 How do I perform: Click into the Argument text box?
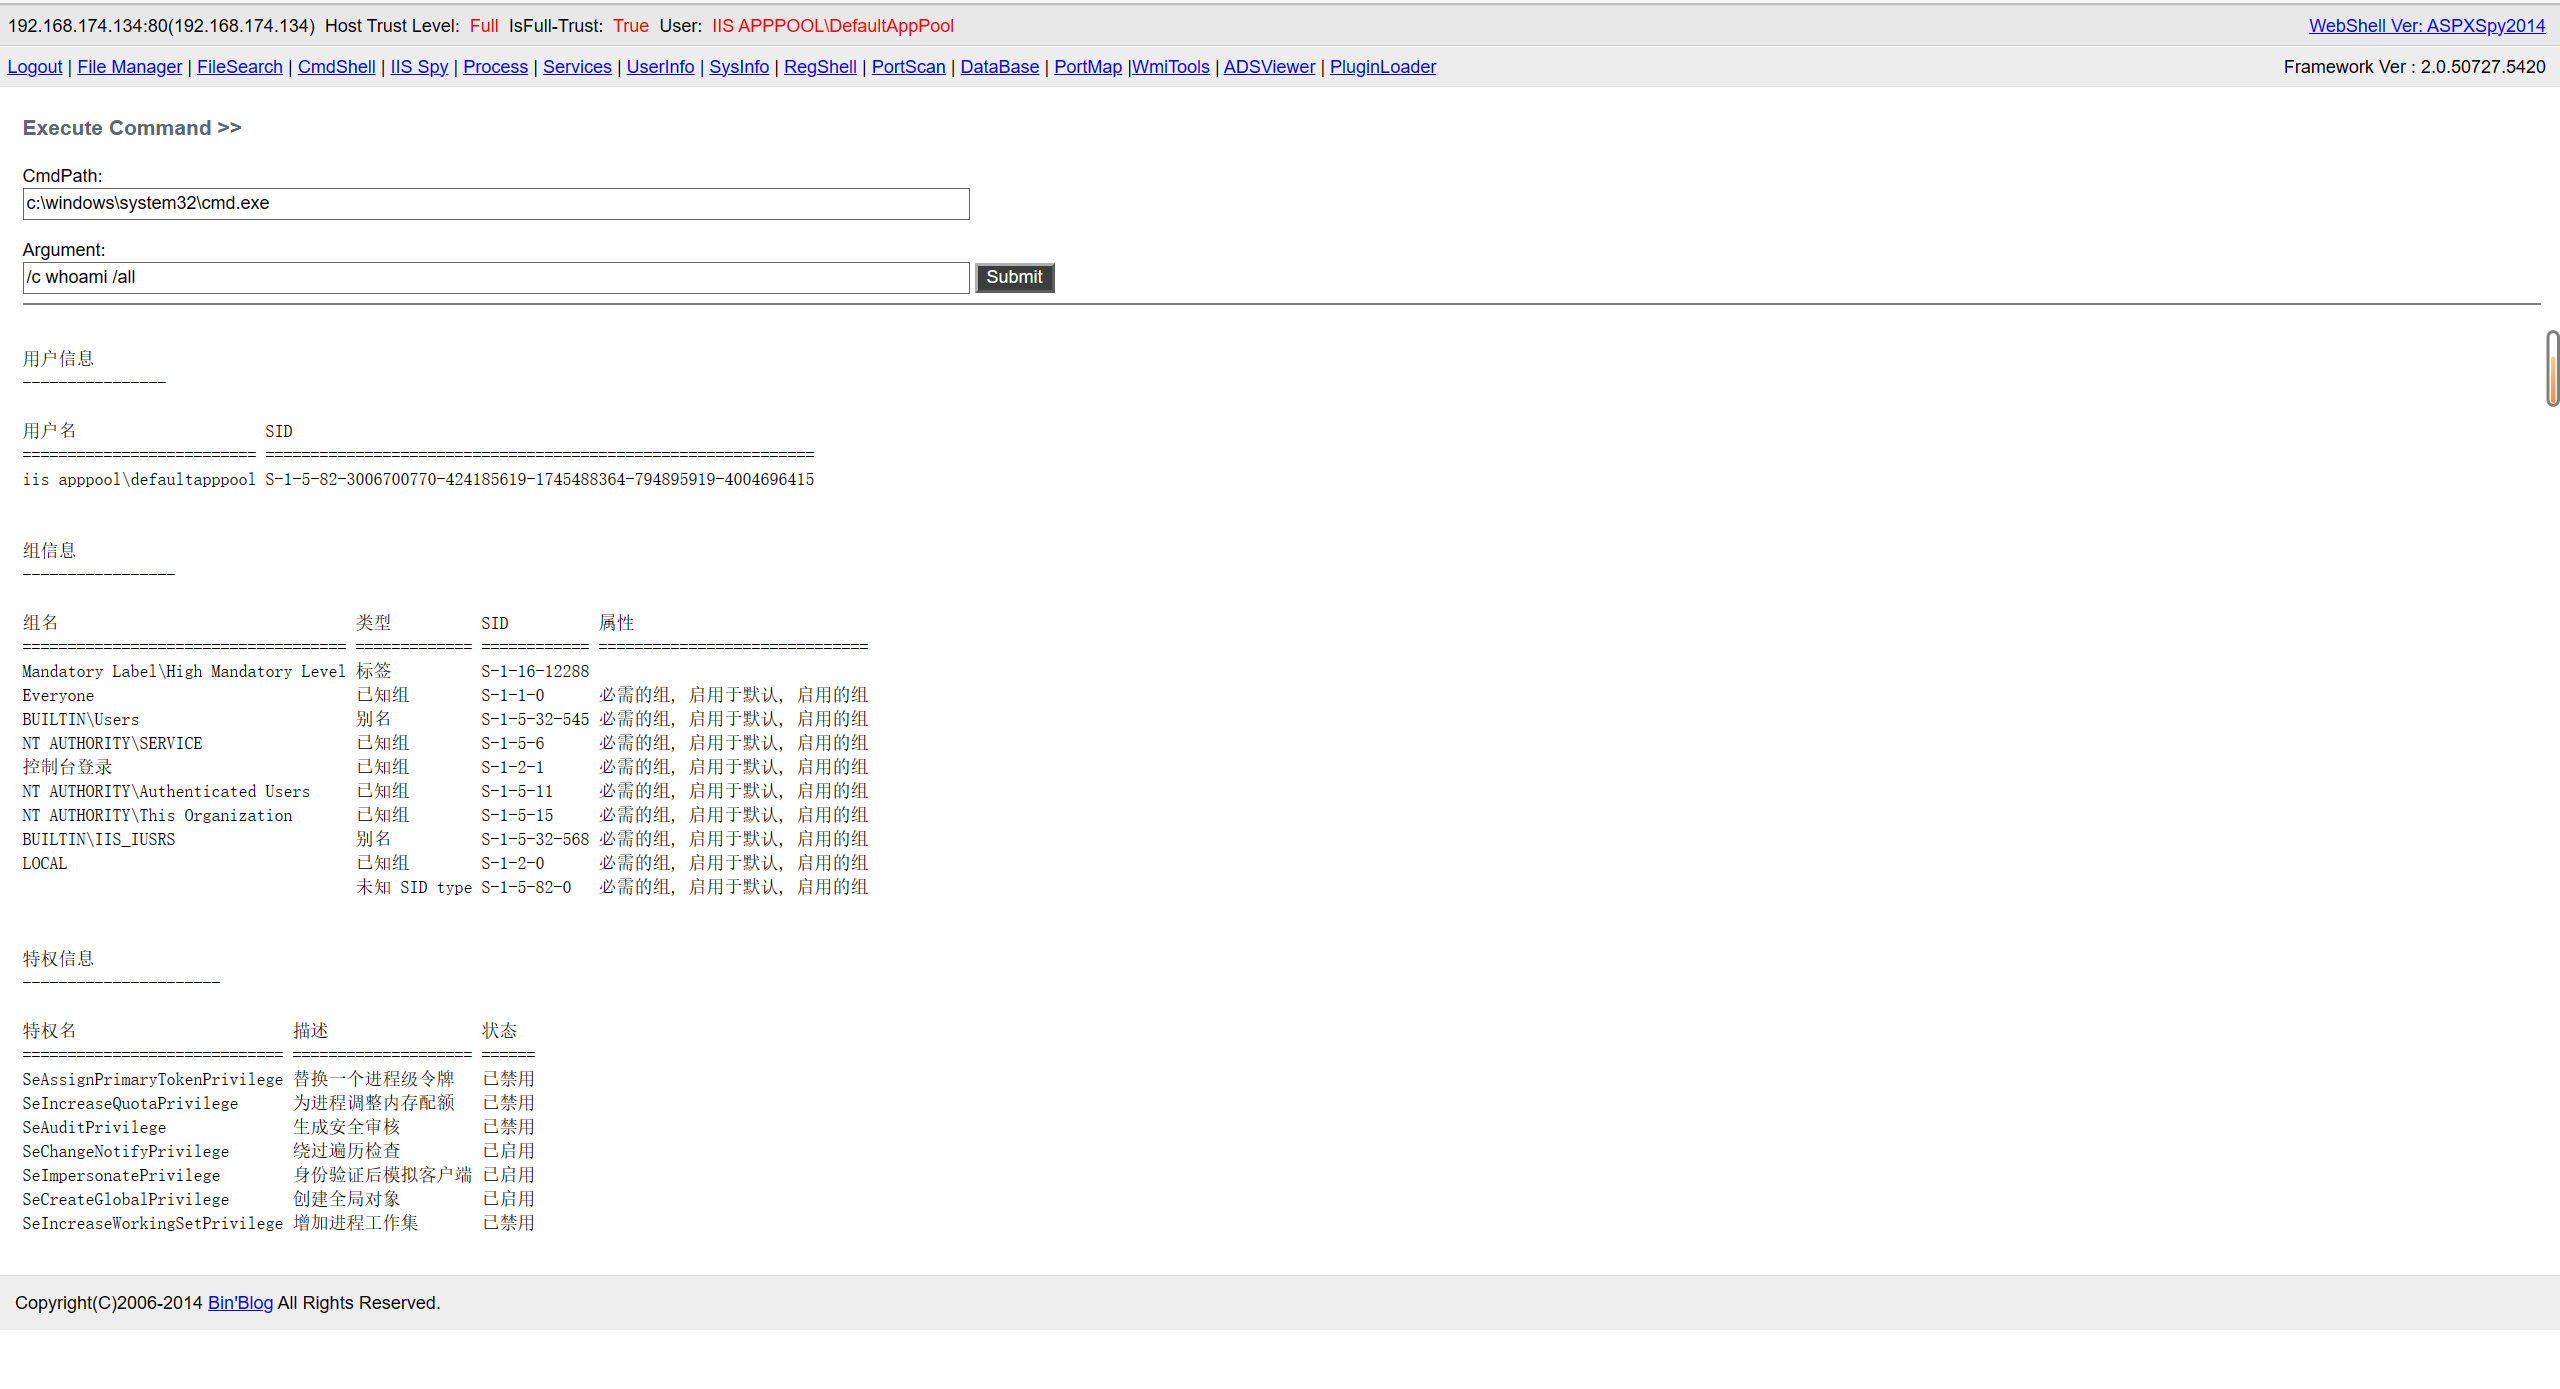[x=496, y=278]
